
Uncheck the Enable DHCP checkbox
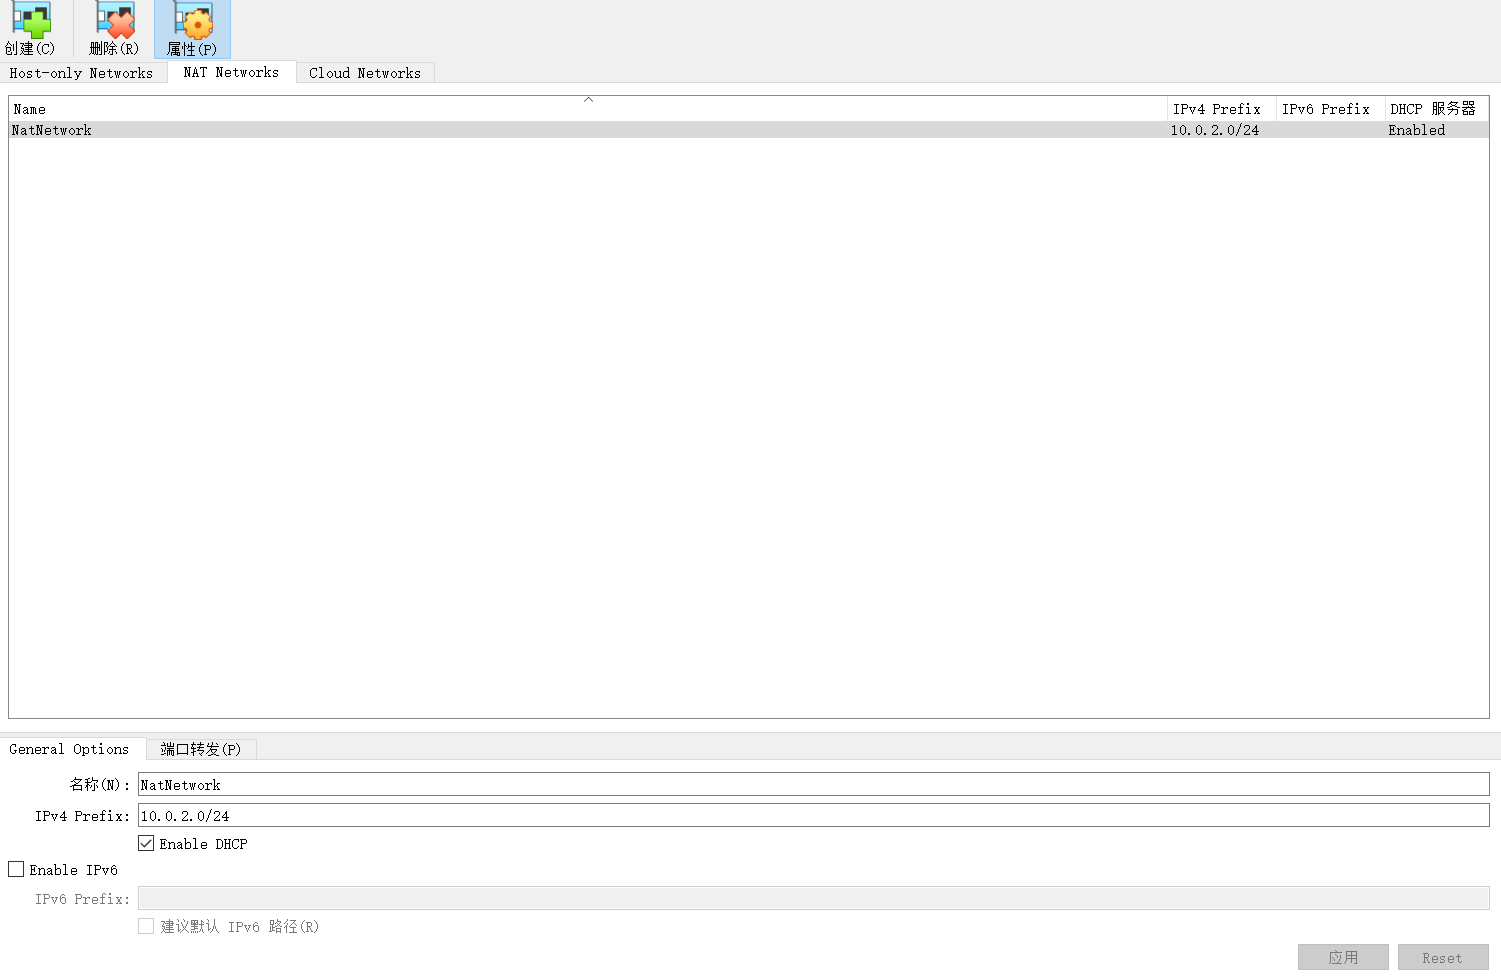tap(147, 844)
